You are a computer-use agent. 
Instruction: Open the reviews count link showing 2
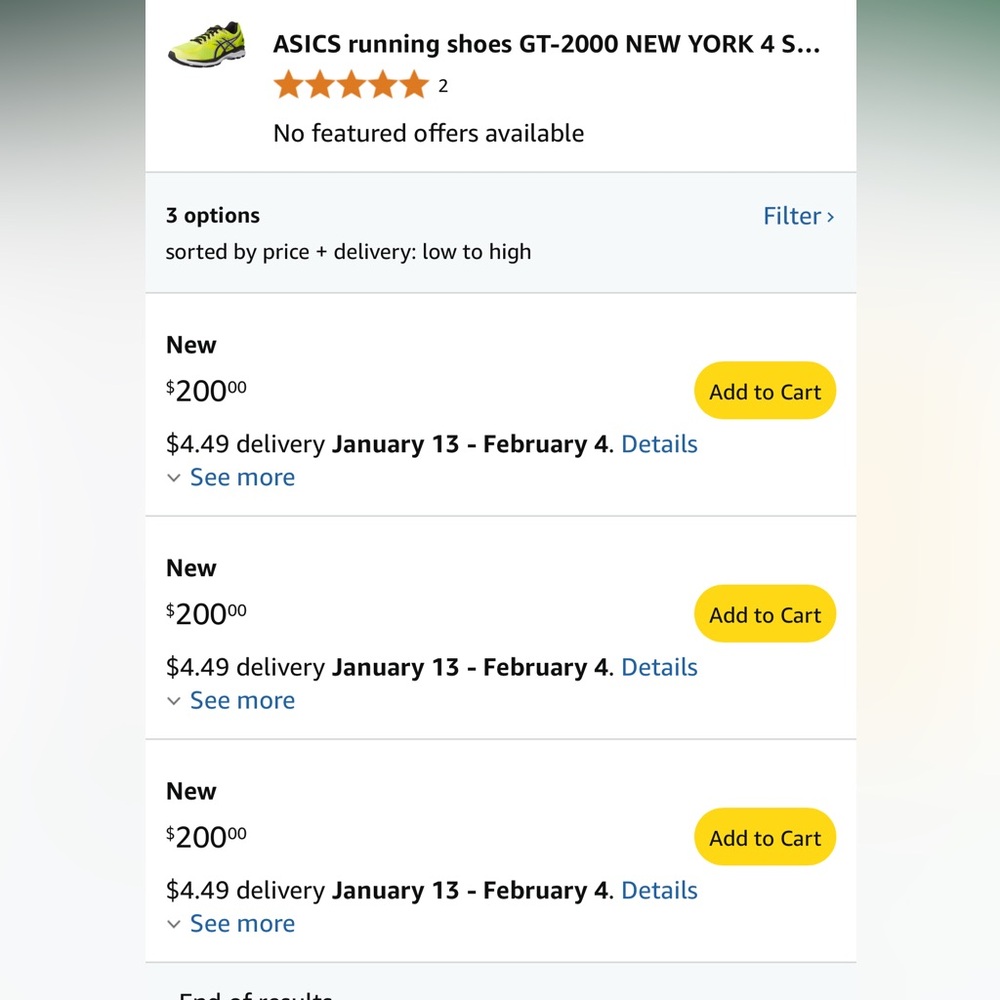[x=442, y=86]
